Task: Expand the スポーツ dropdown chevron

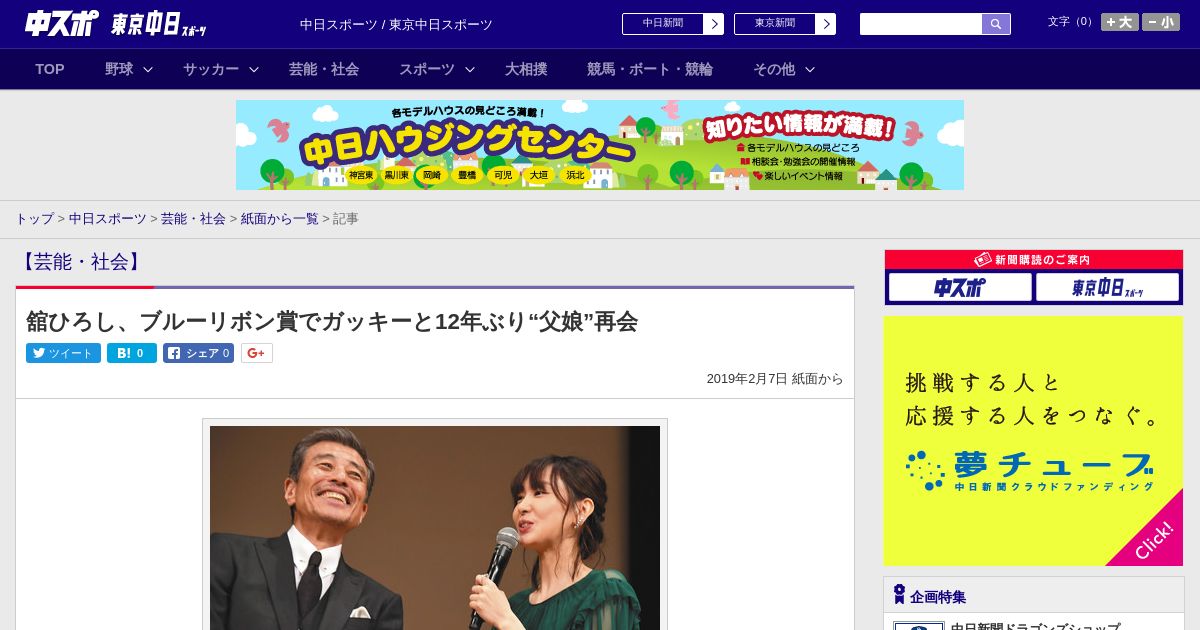Action: 470,69
